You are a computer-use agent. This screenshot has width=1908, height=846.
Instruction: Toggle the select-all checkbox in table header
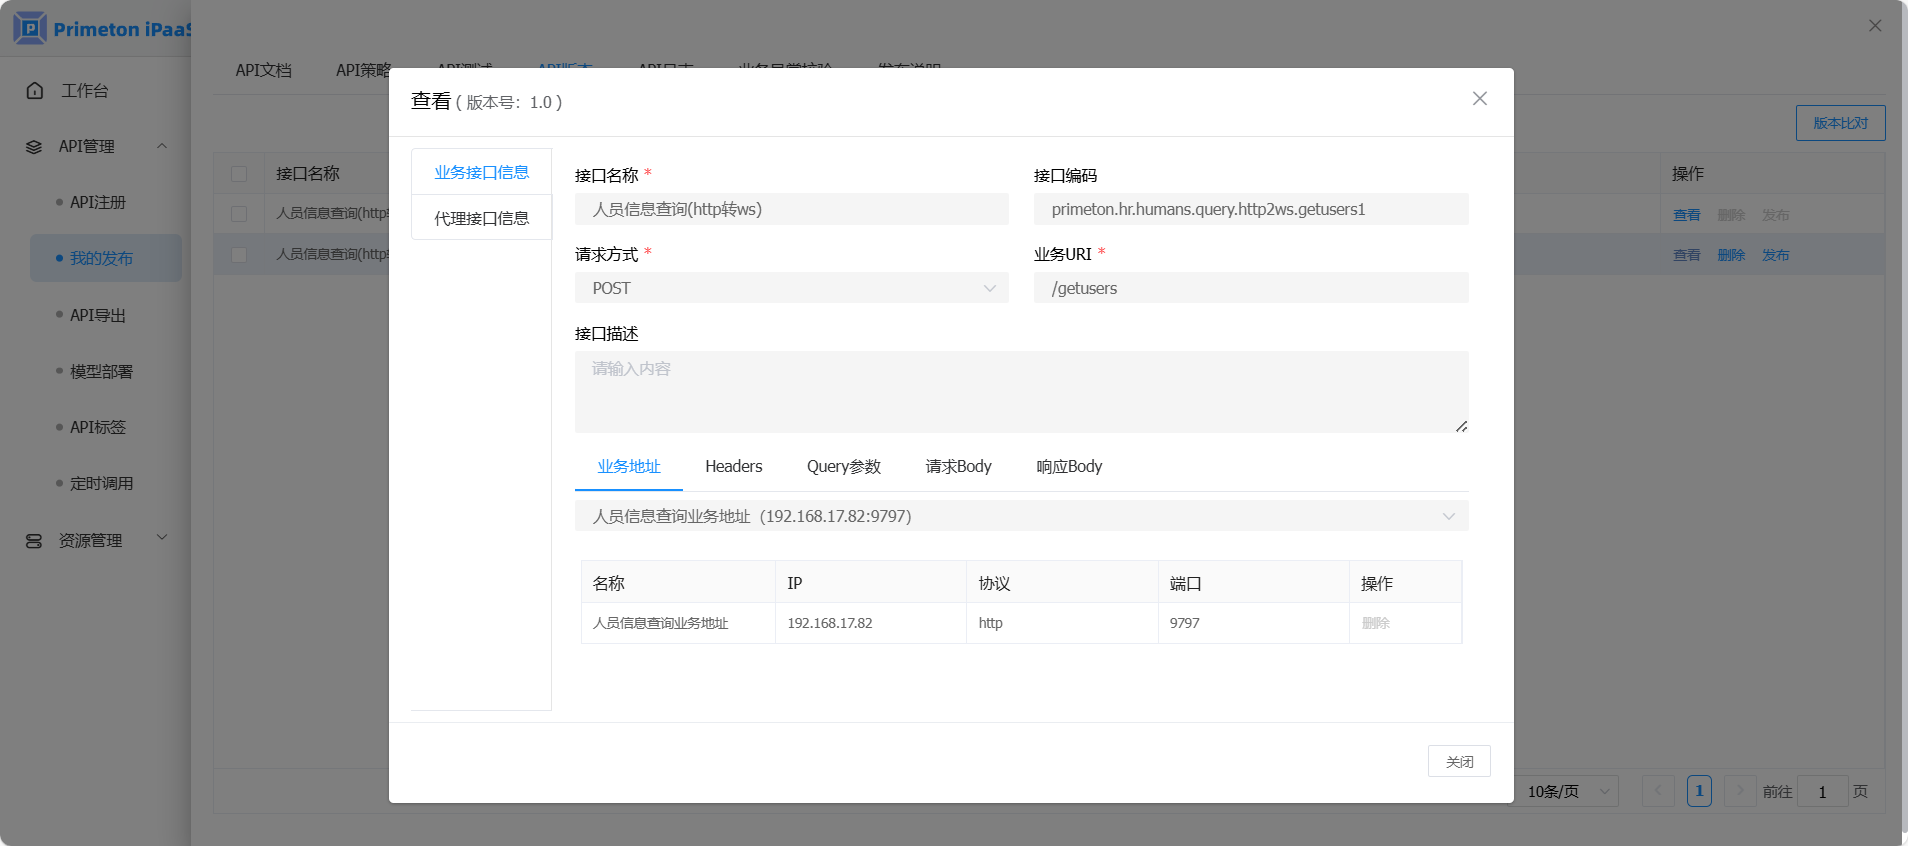click(x=239, y=174)
